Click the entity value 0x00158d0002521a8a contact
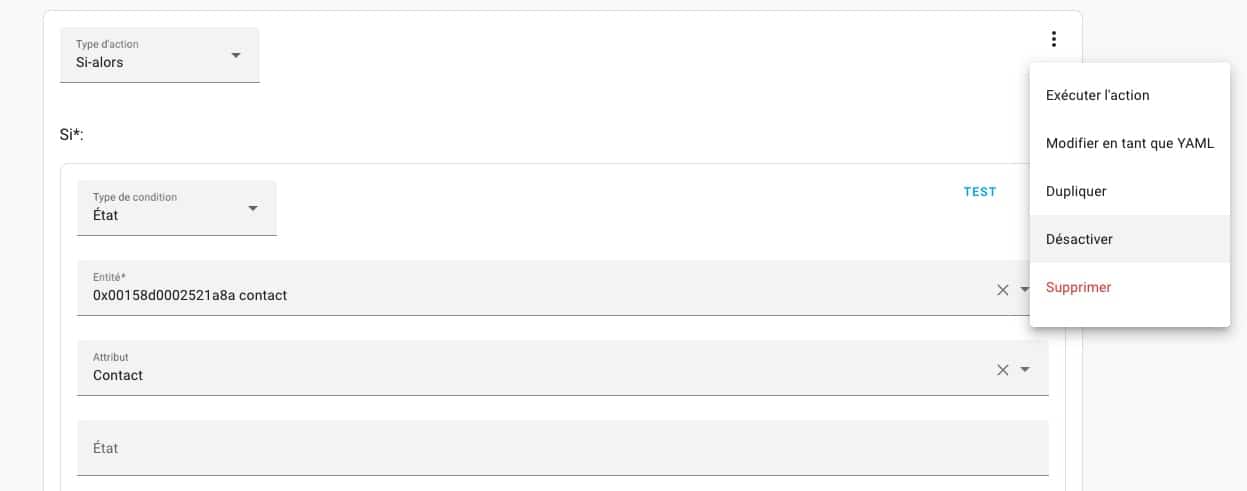The height and width of the screenshot is (491, 1247). [x=190, y=295]
